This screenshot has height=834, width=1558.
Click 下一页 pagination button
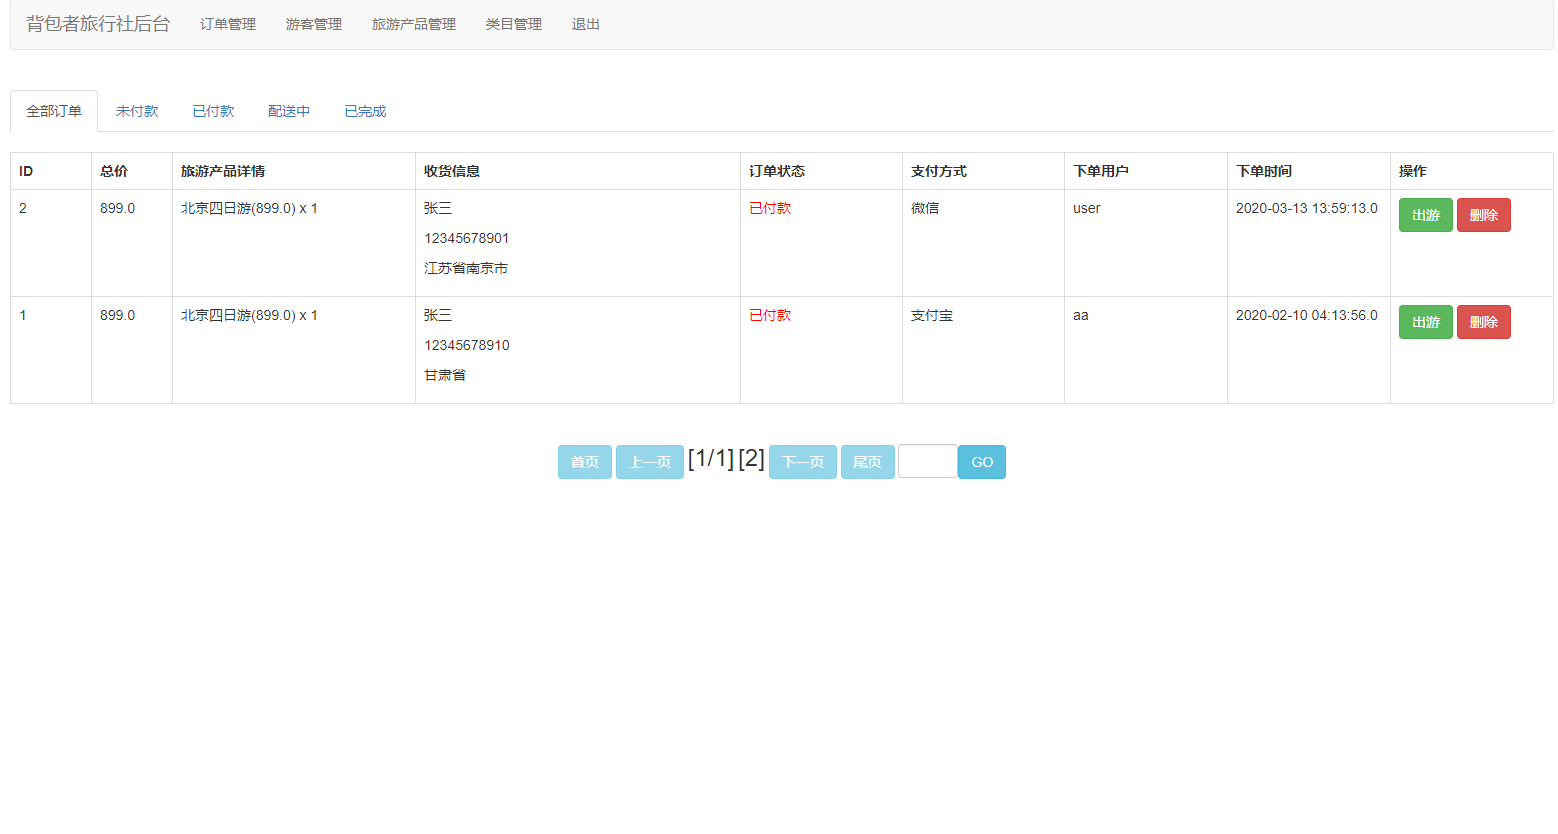coord(802,462)
